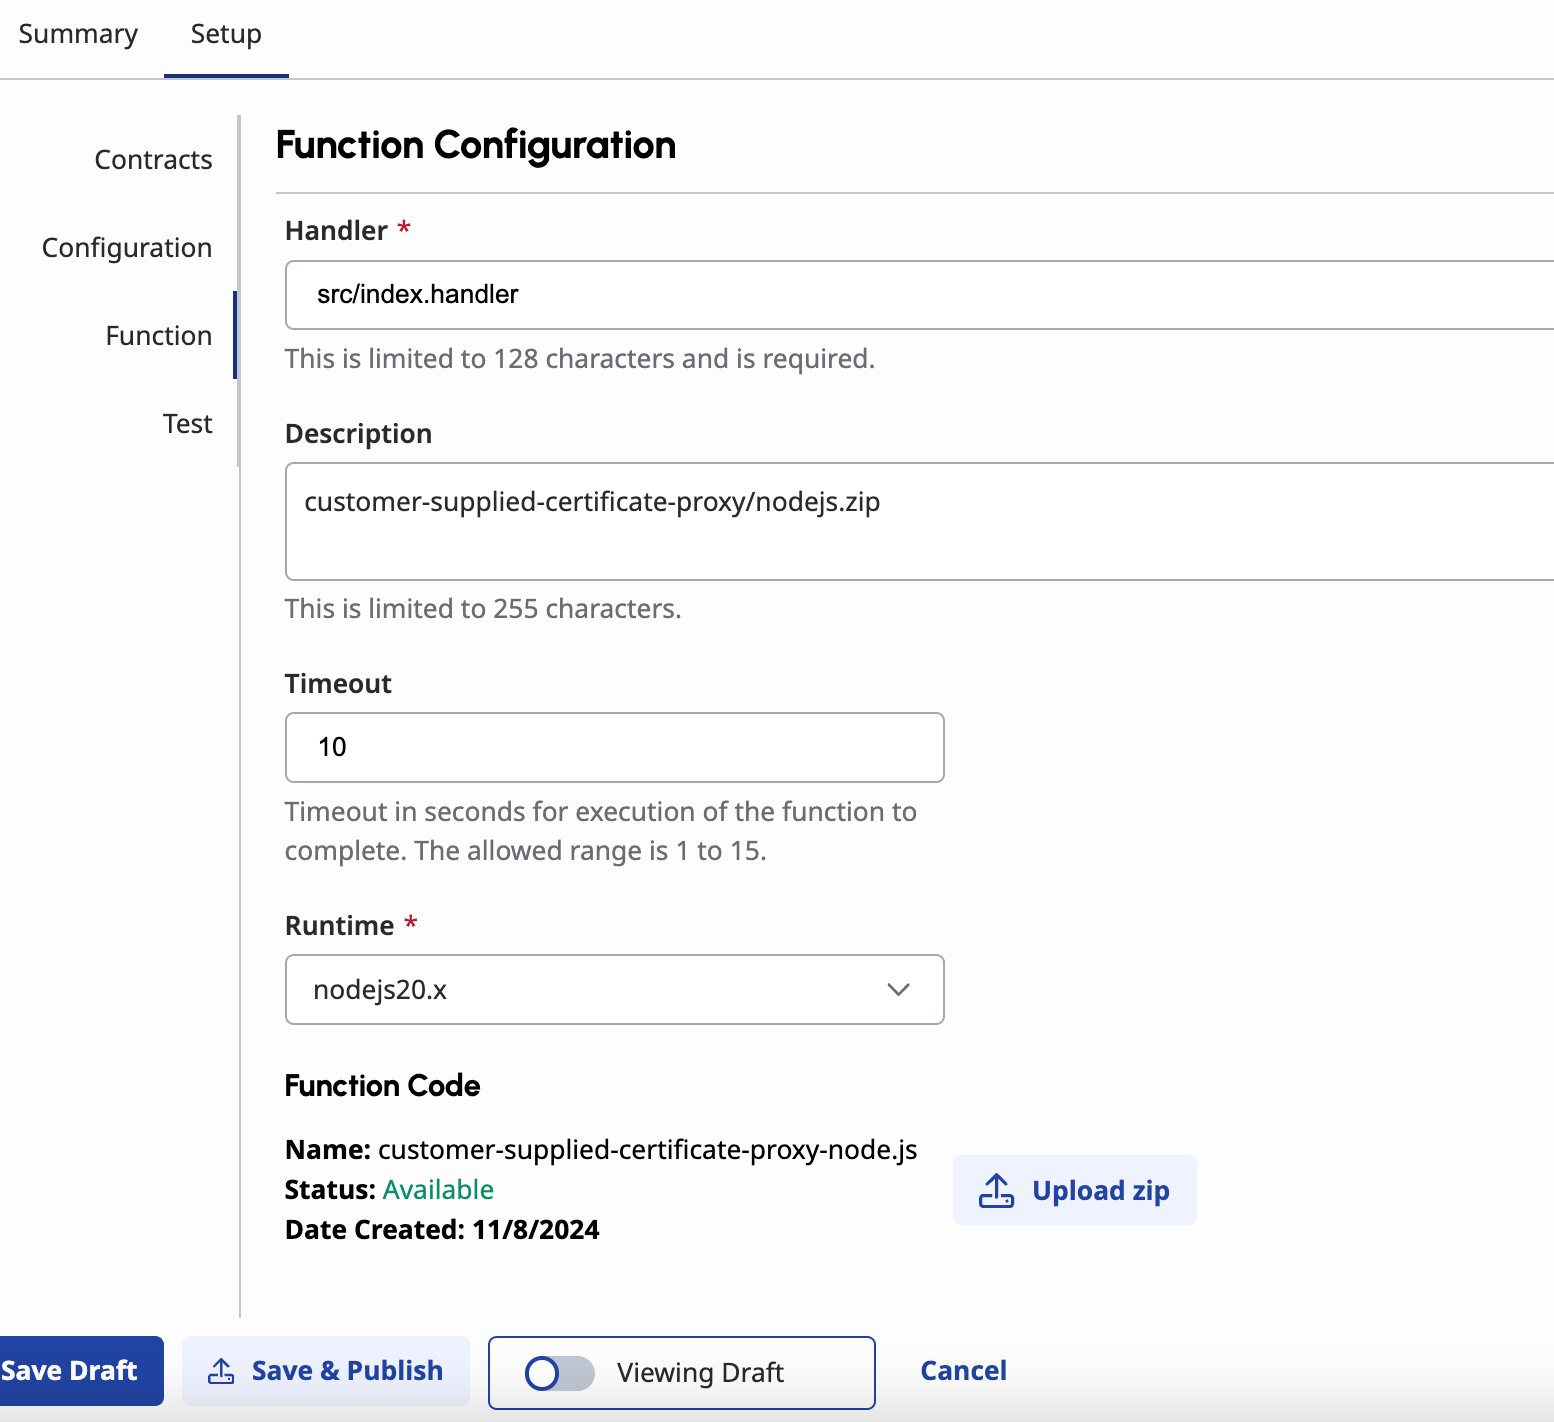Click the Save & Publish button
The width and height of the screenshot is (1554, 1422).
pyautogui.click(x=325, y=1371)
